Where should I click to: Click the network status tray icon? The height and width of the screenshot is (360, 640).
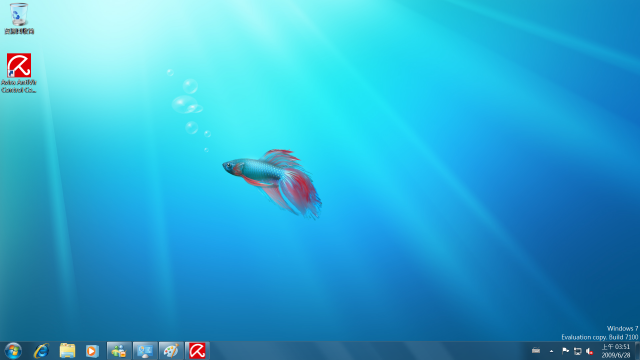[578, 351]
